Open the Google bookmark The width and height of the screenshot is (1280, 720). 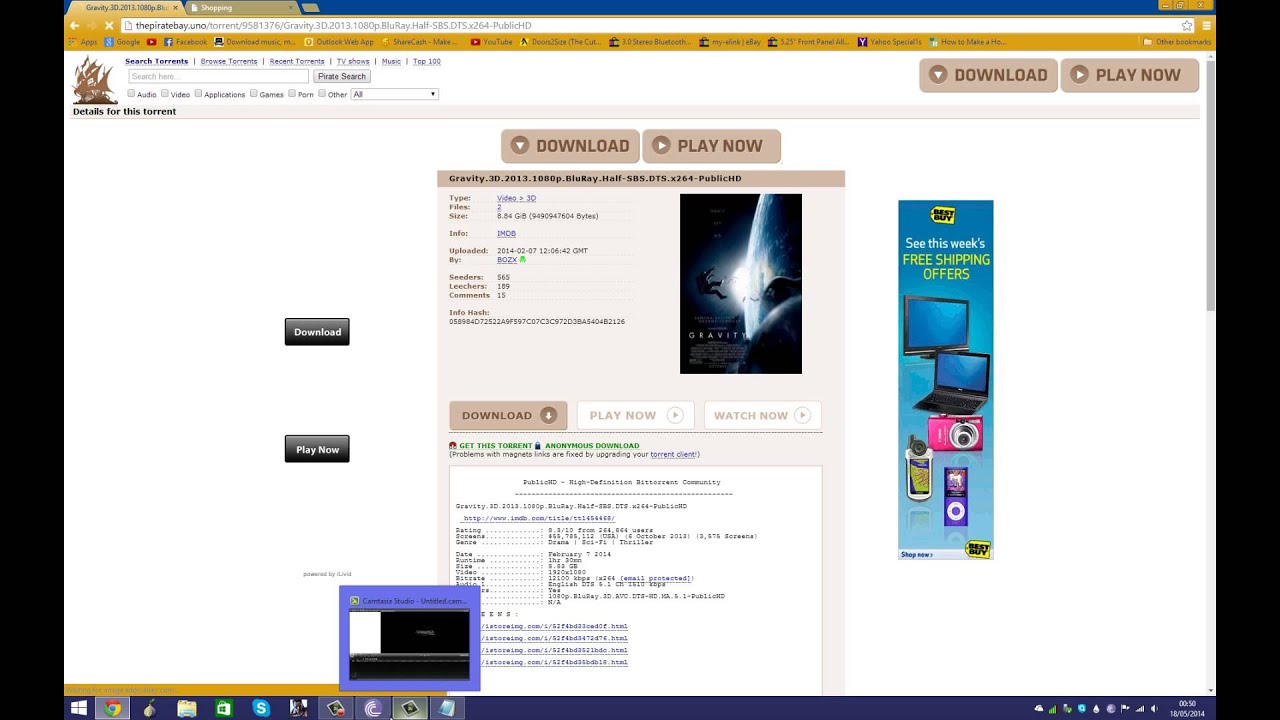tap(123, 42)
